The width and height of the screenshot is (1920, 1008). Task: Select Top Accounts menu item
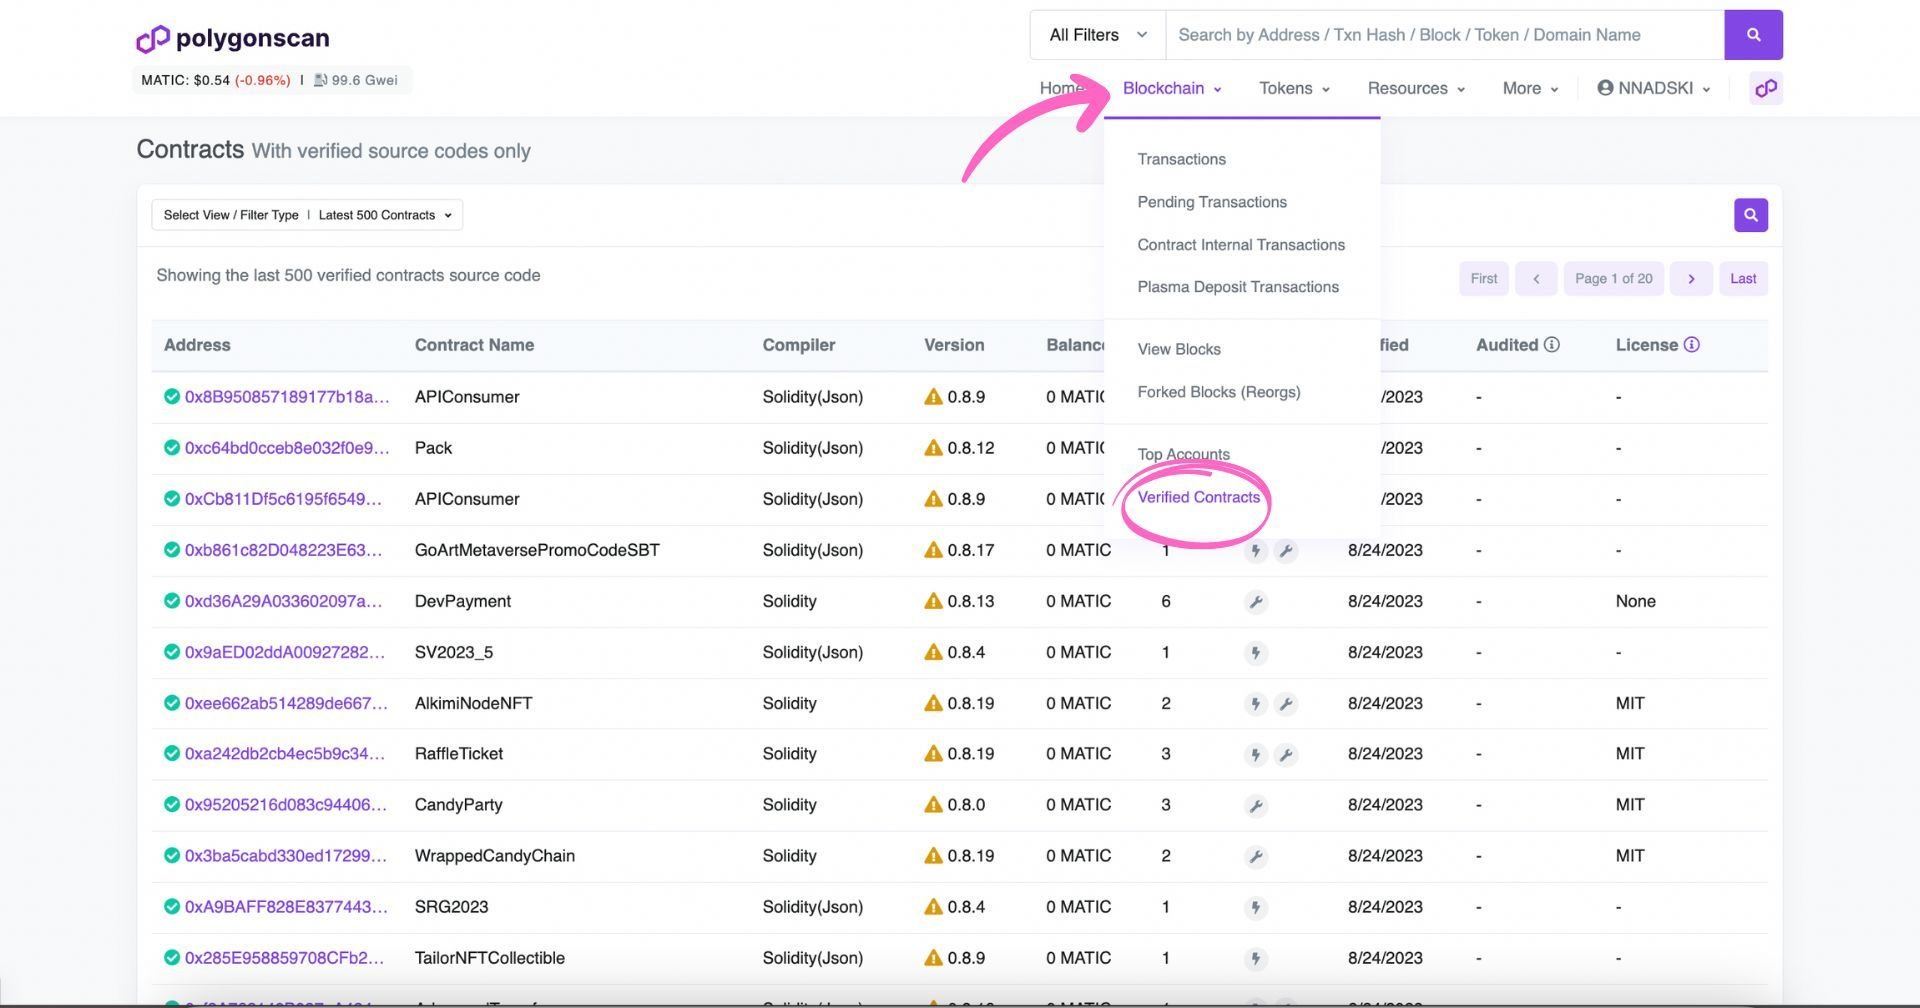[x=1184, y=454]
